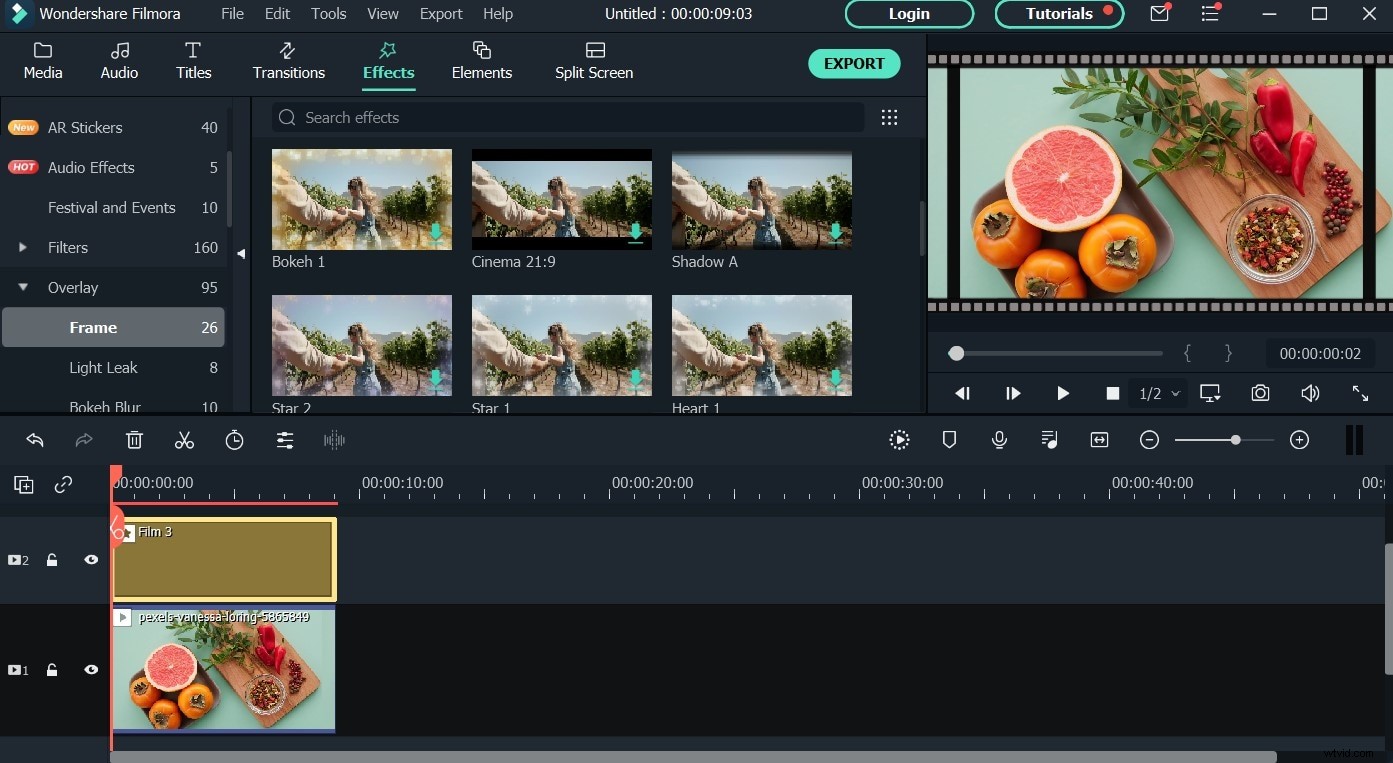Open the Export menu in the menu bar

click(x=440, y=13)
